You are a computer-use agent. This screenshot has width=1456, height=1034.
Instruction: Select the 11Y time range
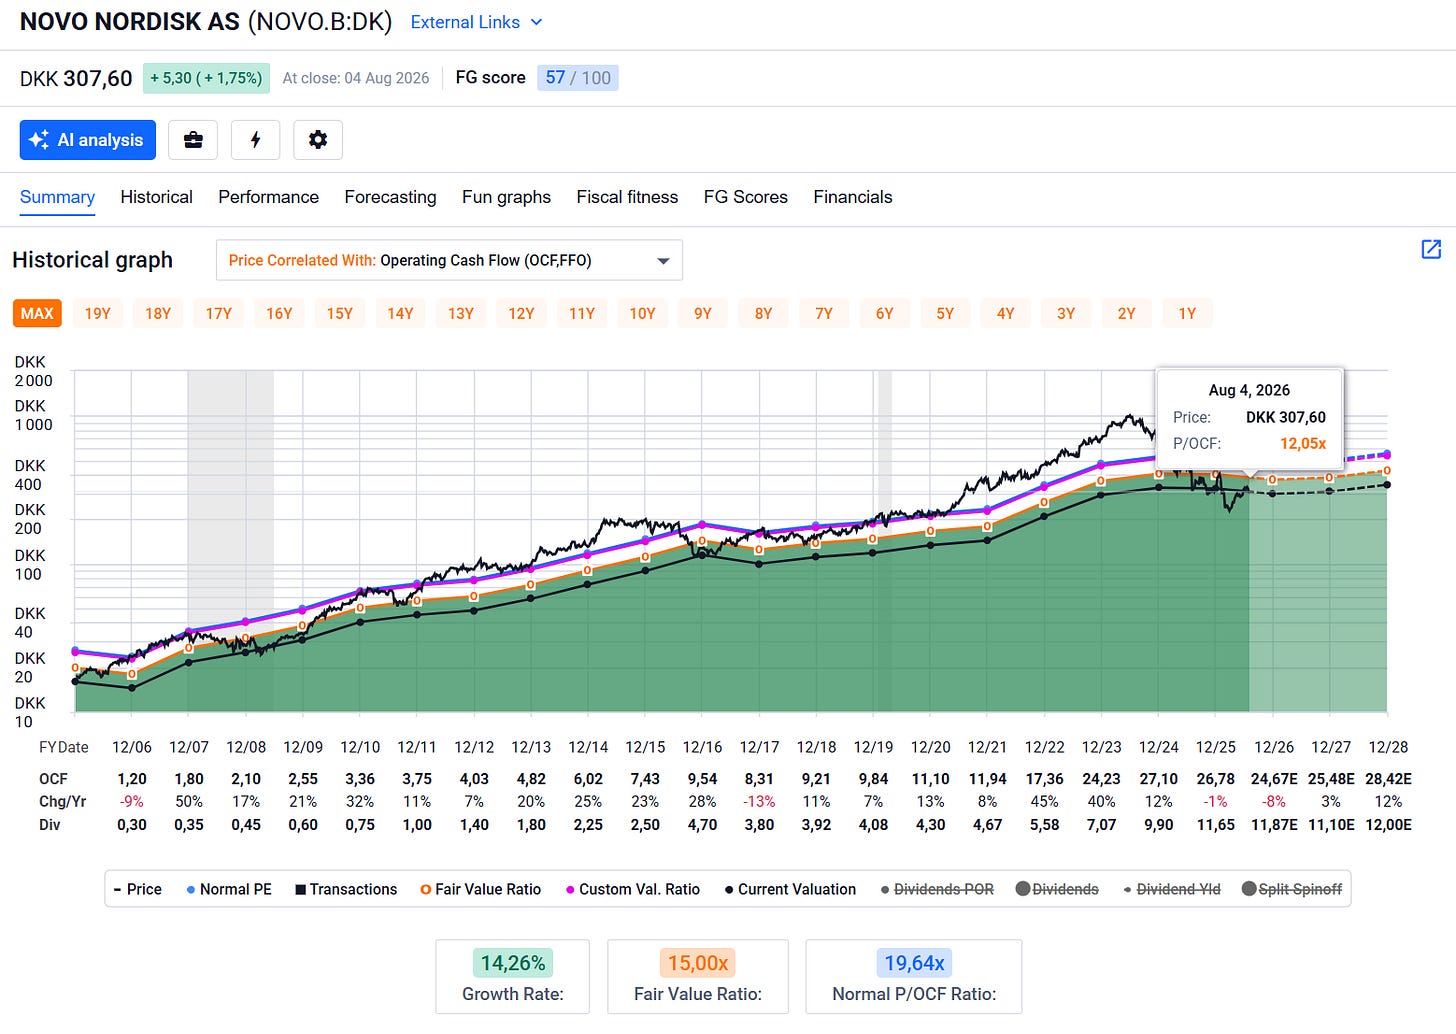(x=582, y=313)
